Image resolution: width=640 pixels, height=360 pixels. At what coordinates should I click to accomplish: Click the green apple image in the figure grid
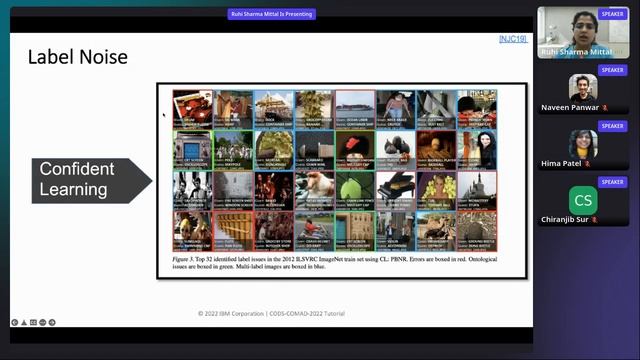click(x=355, y=191)
